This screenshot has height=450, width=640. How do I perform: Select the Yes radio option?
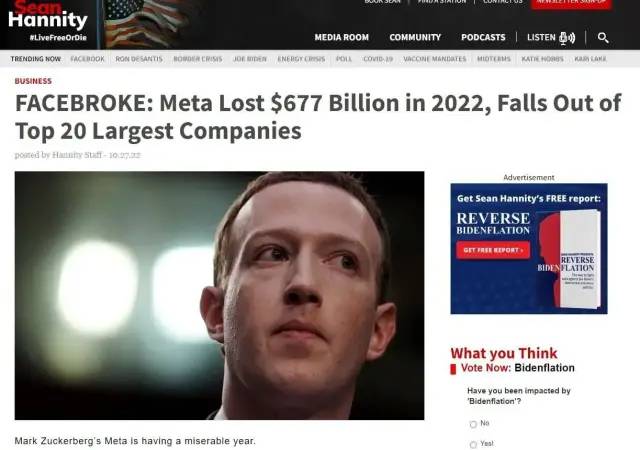coord(473,444)
